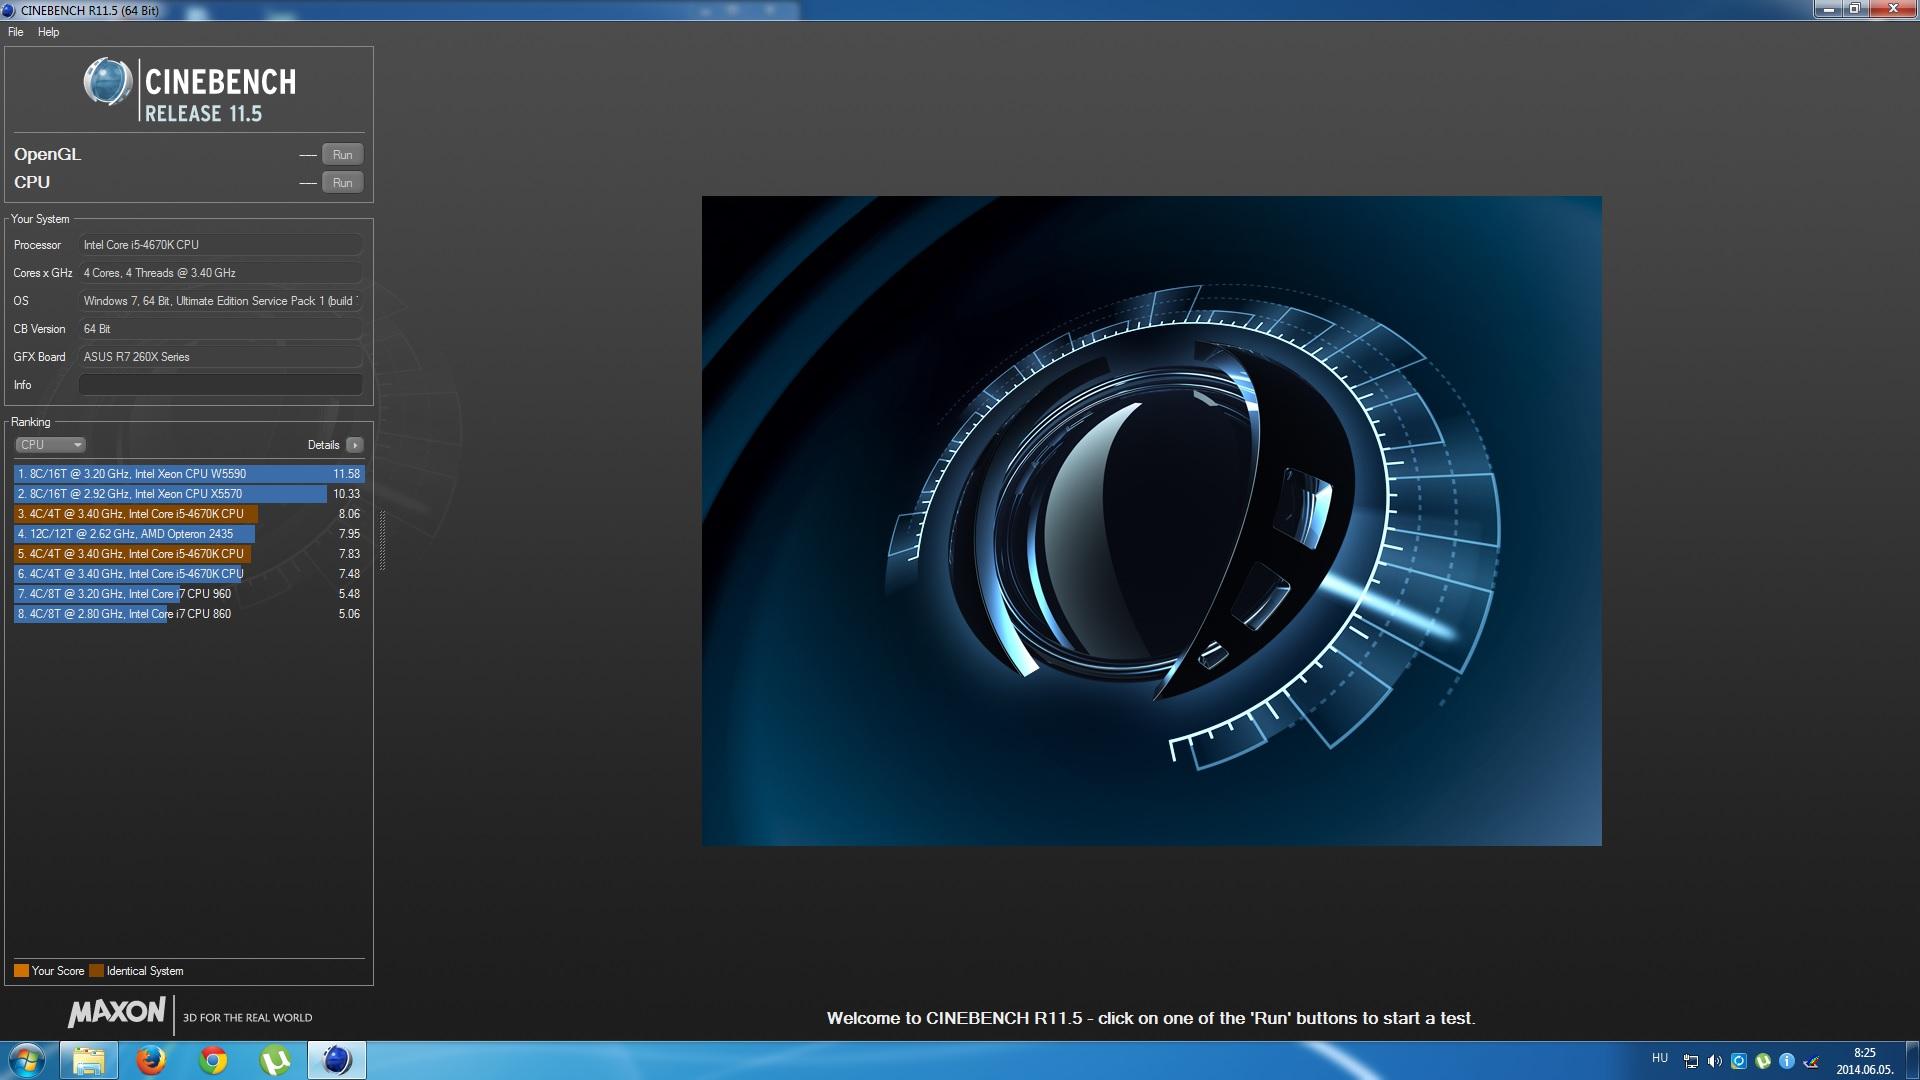Click the blue sync tray icon
The width and height of the screenshot is (1920, 1080).
point(1739,1061)
